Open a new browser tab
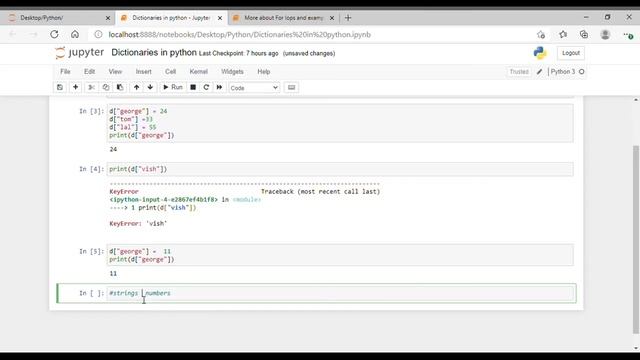640x360 pixels. point(348,18)
